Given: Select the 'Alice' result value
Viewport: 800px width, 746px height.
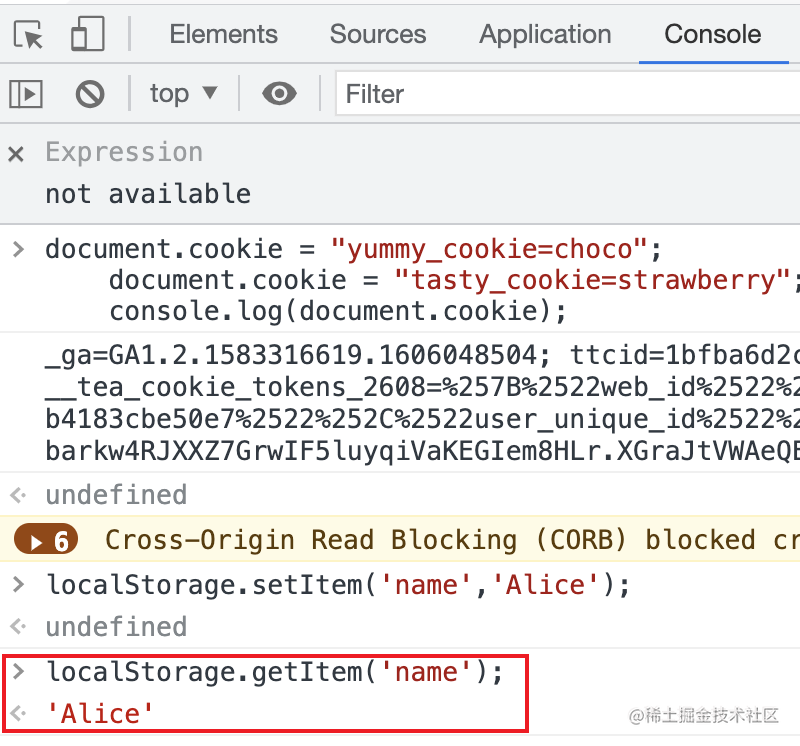Looking at the screenshot, I should pos(99,713).
